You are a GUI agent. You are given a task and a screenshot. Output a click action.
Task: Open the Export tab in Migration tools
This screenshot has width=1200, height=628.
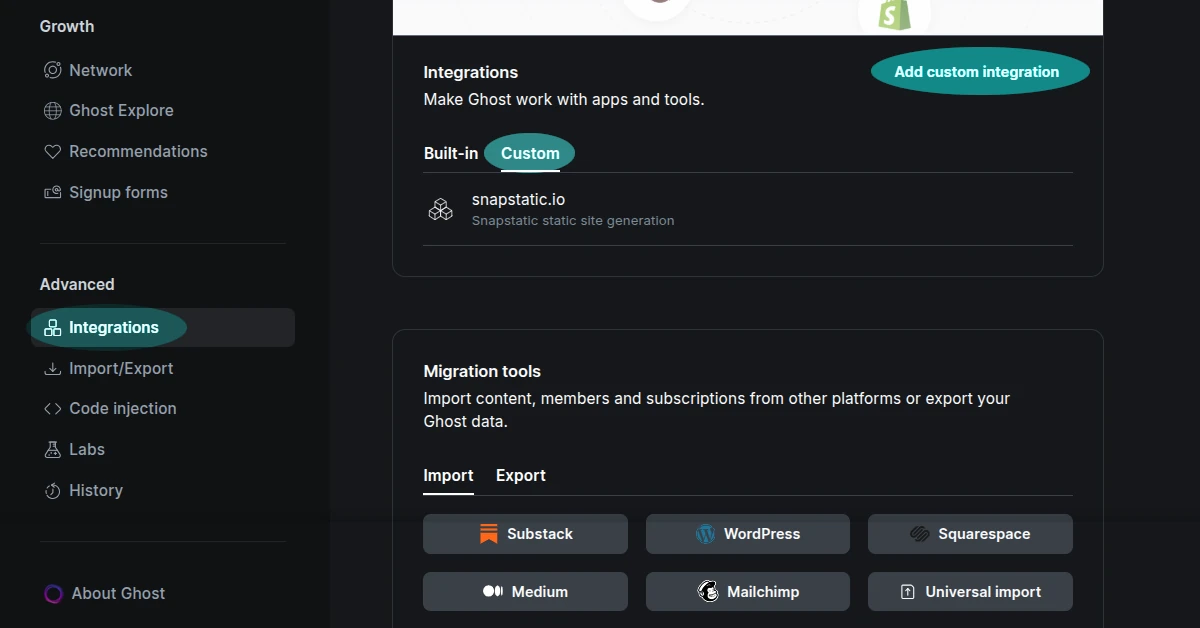pyautogui.click(x=520, y=475)
